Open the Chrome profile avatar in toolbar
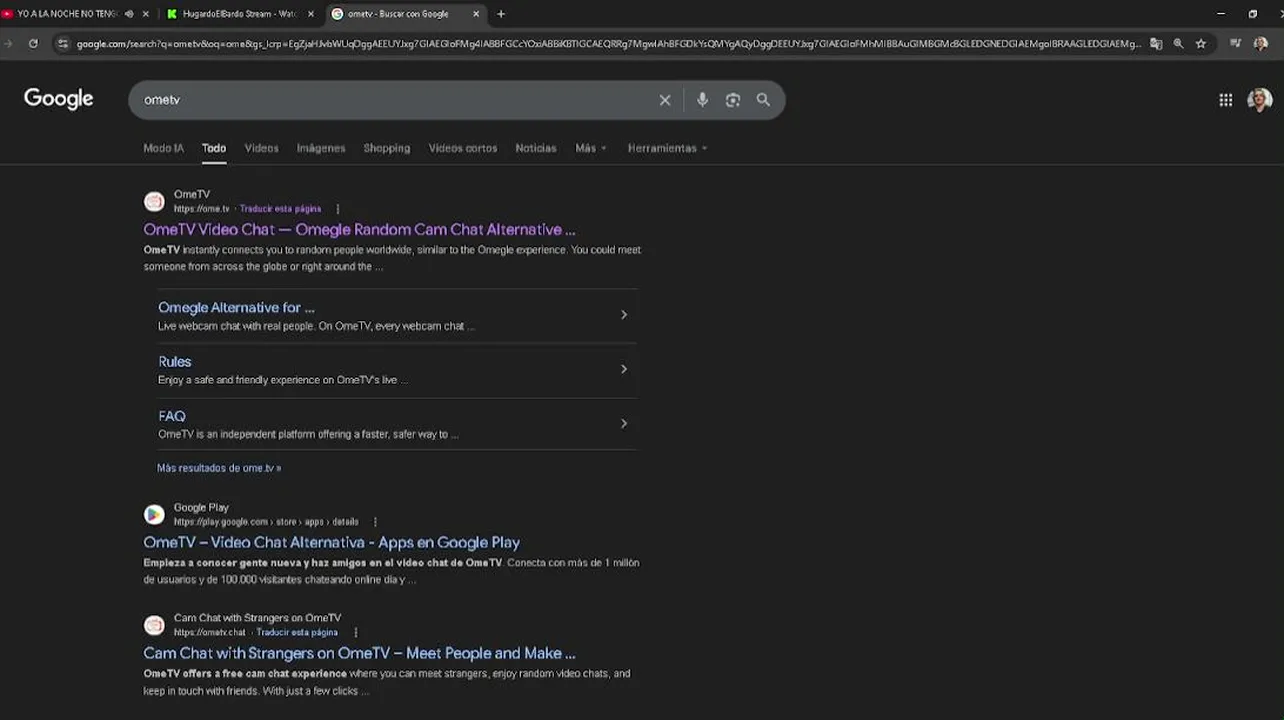This screenshot has height=720, width=1284. [1260, 44]
